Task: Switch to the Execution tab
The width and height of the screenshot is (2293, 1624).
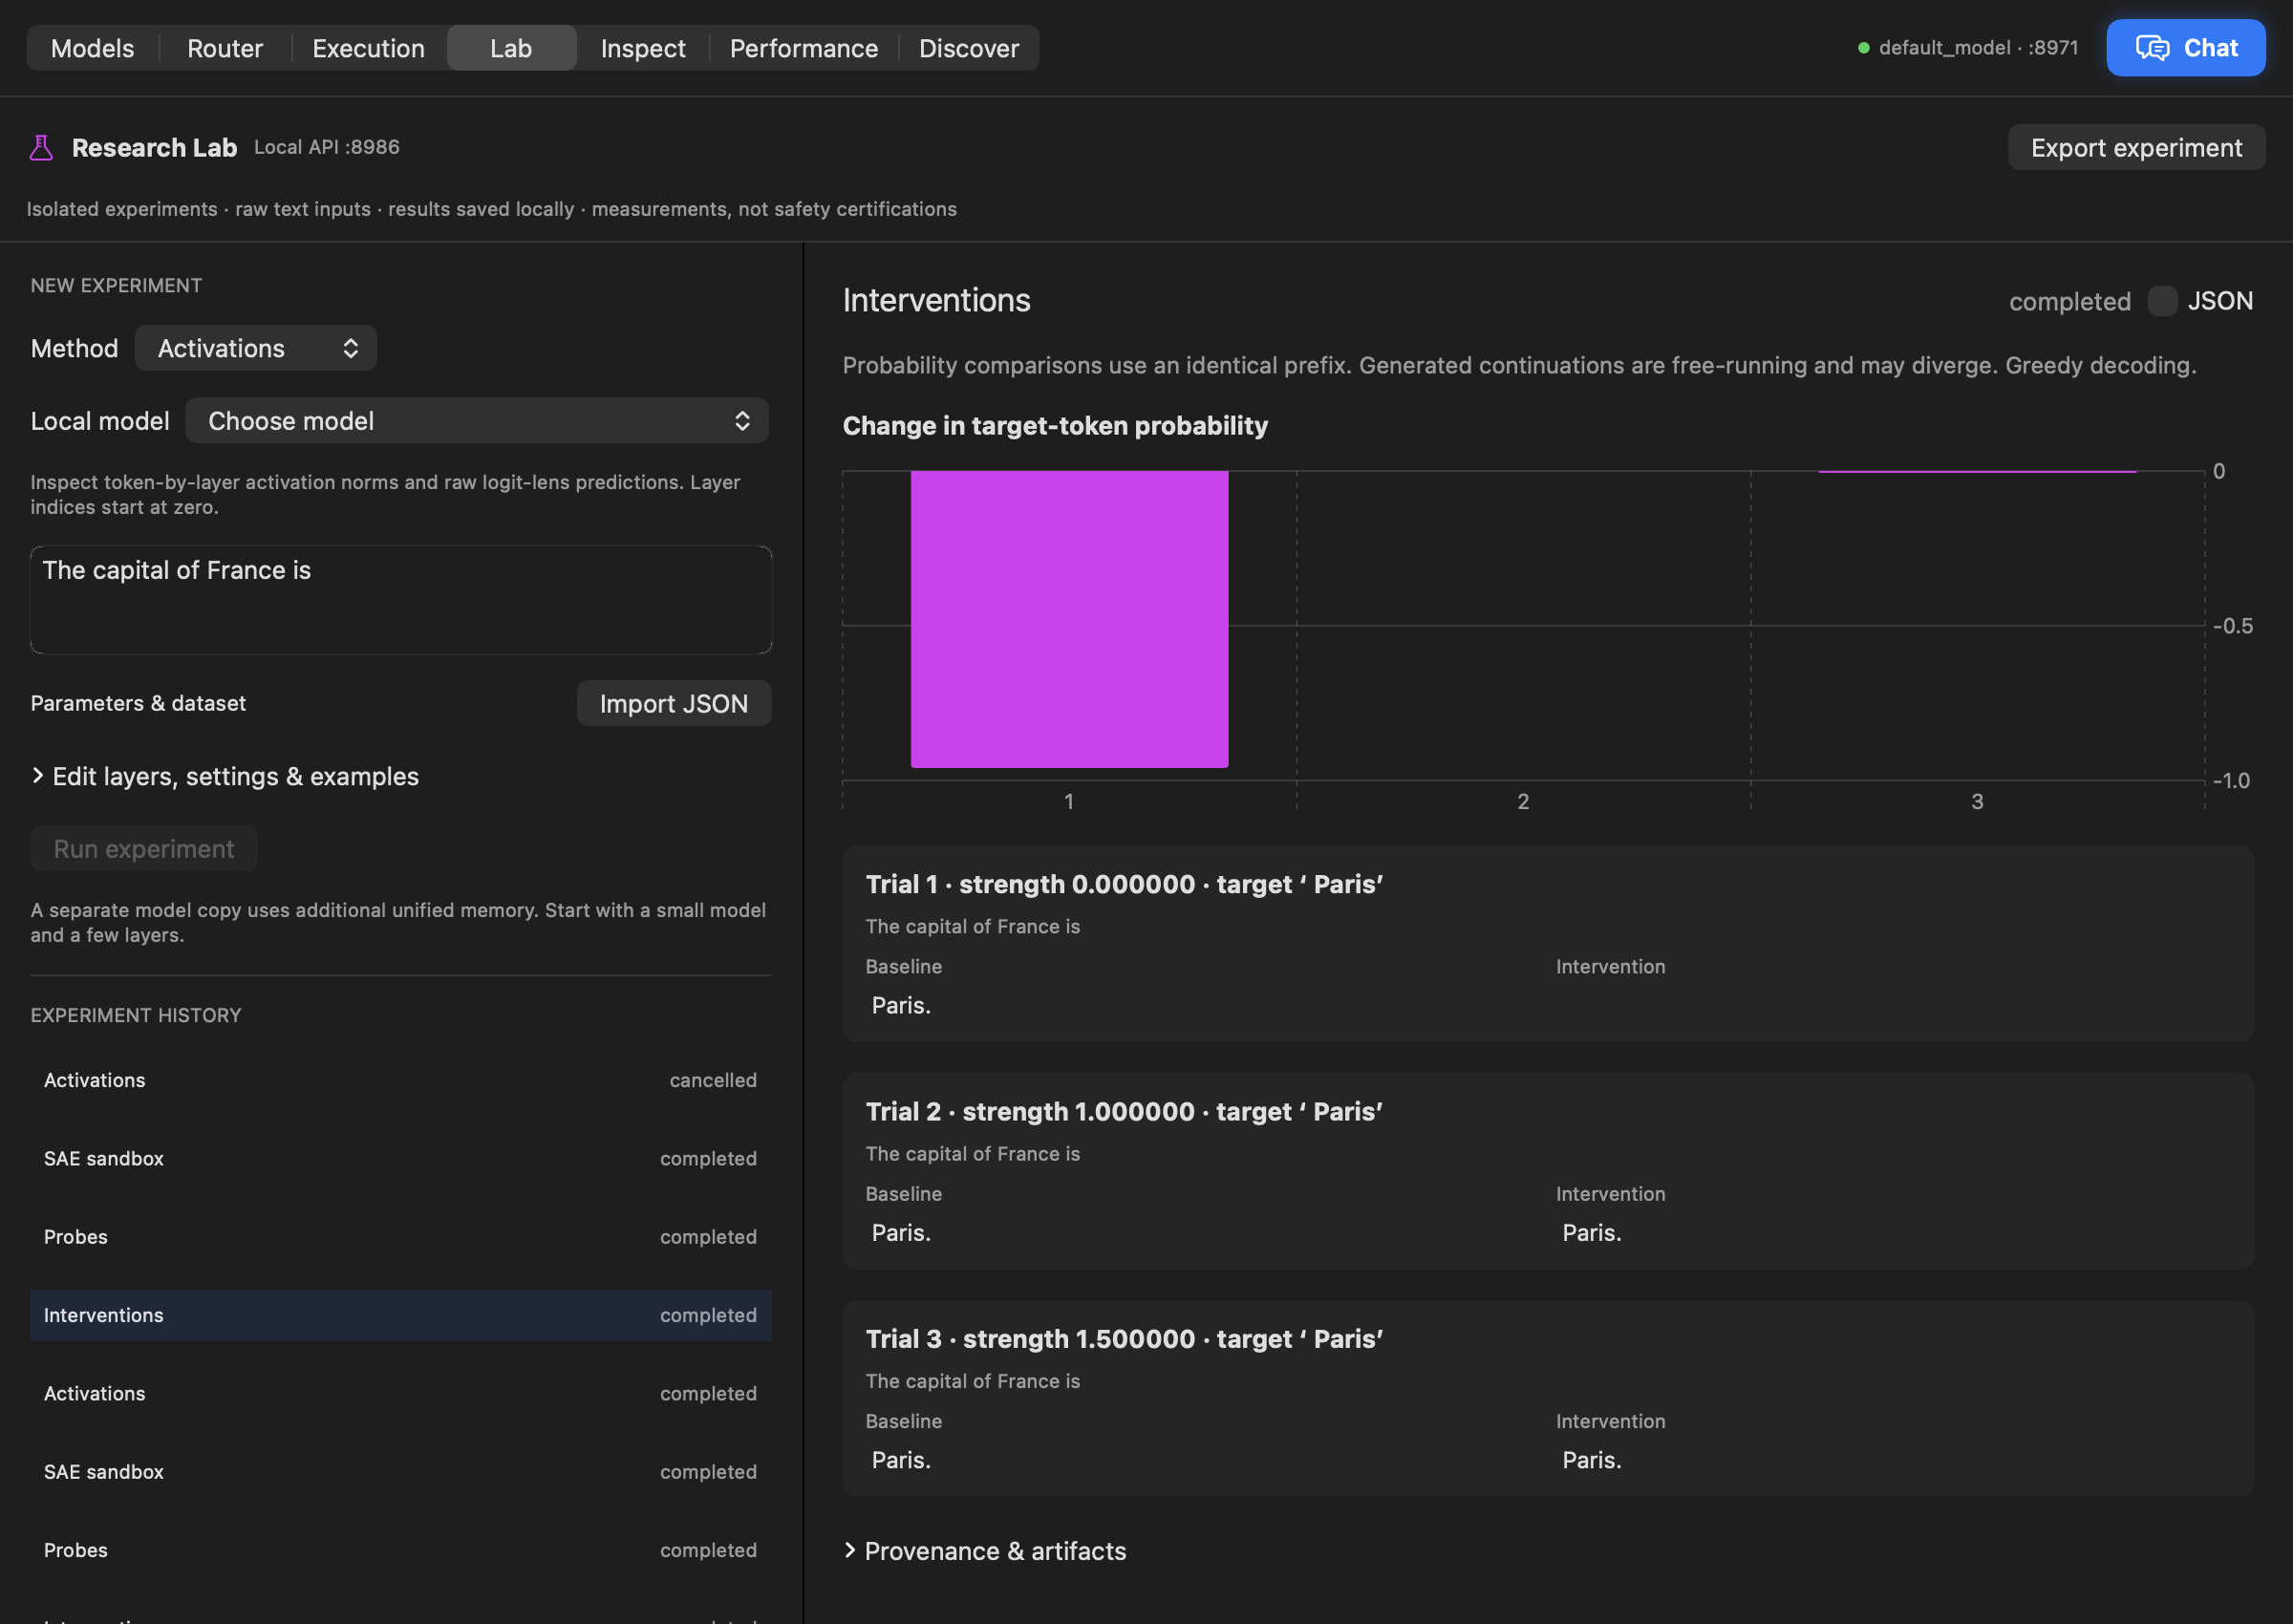Action: [369, 48]
